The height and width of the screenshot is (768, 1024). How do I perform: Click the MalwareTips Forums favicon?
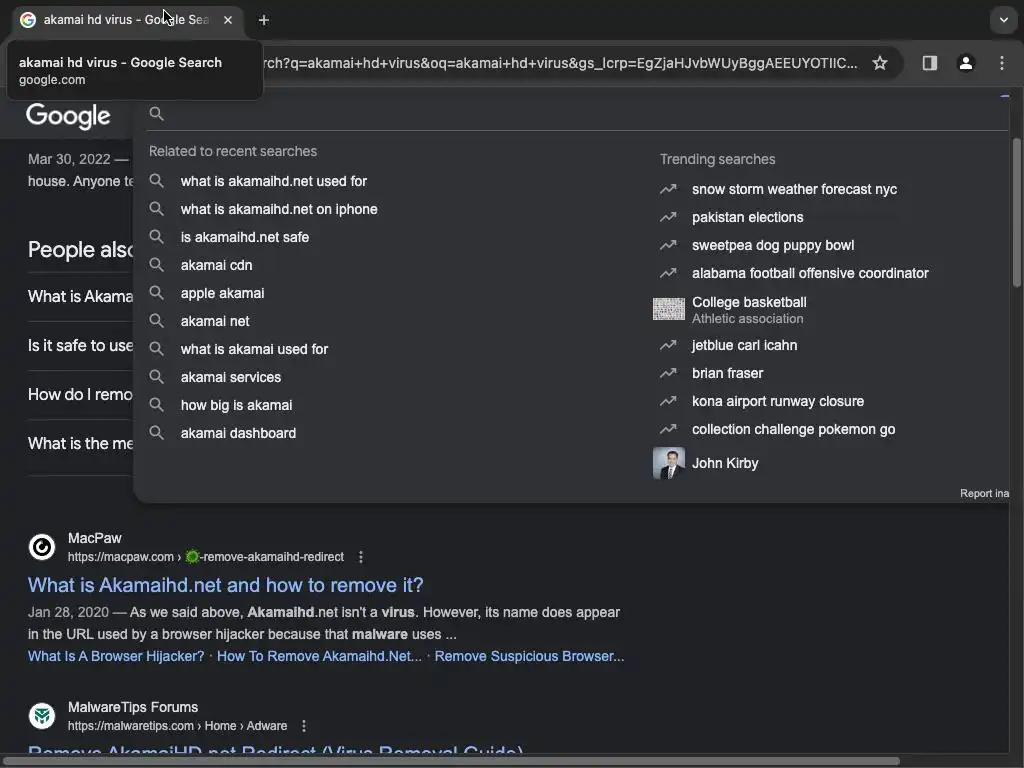click(x=42, y=716)
